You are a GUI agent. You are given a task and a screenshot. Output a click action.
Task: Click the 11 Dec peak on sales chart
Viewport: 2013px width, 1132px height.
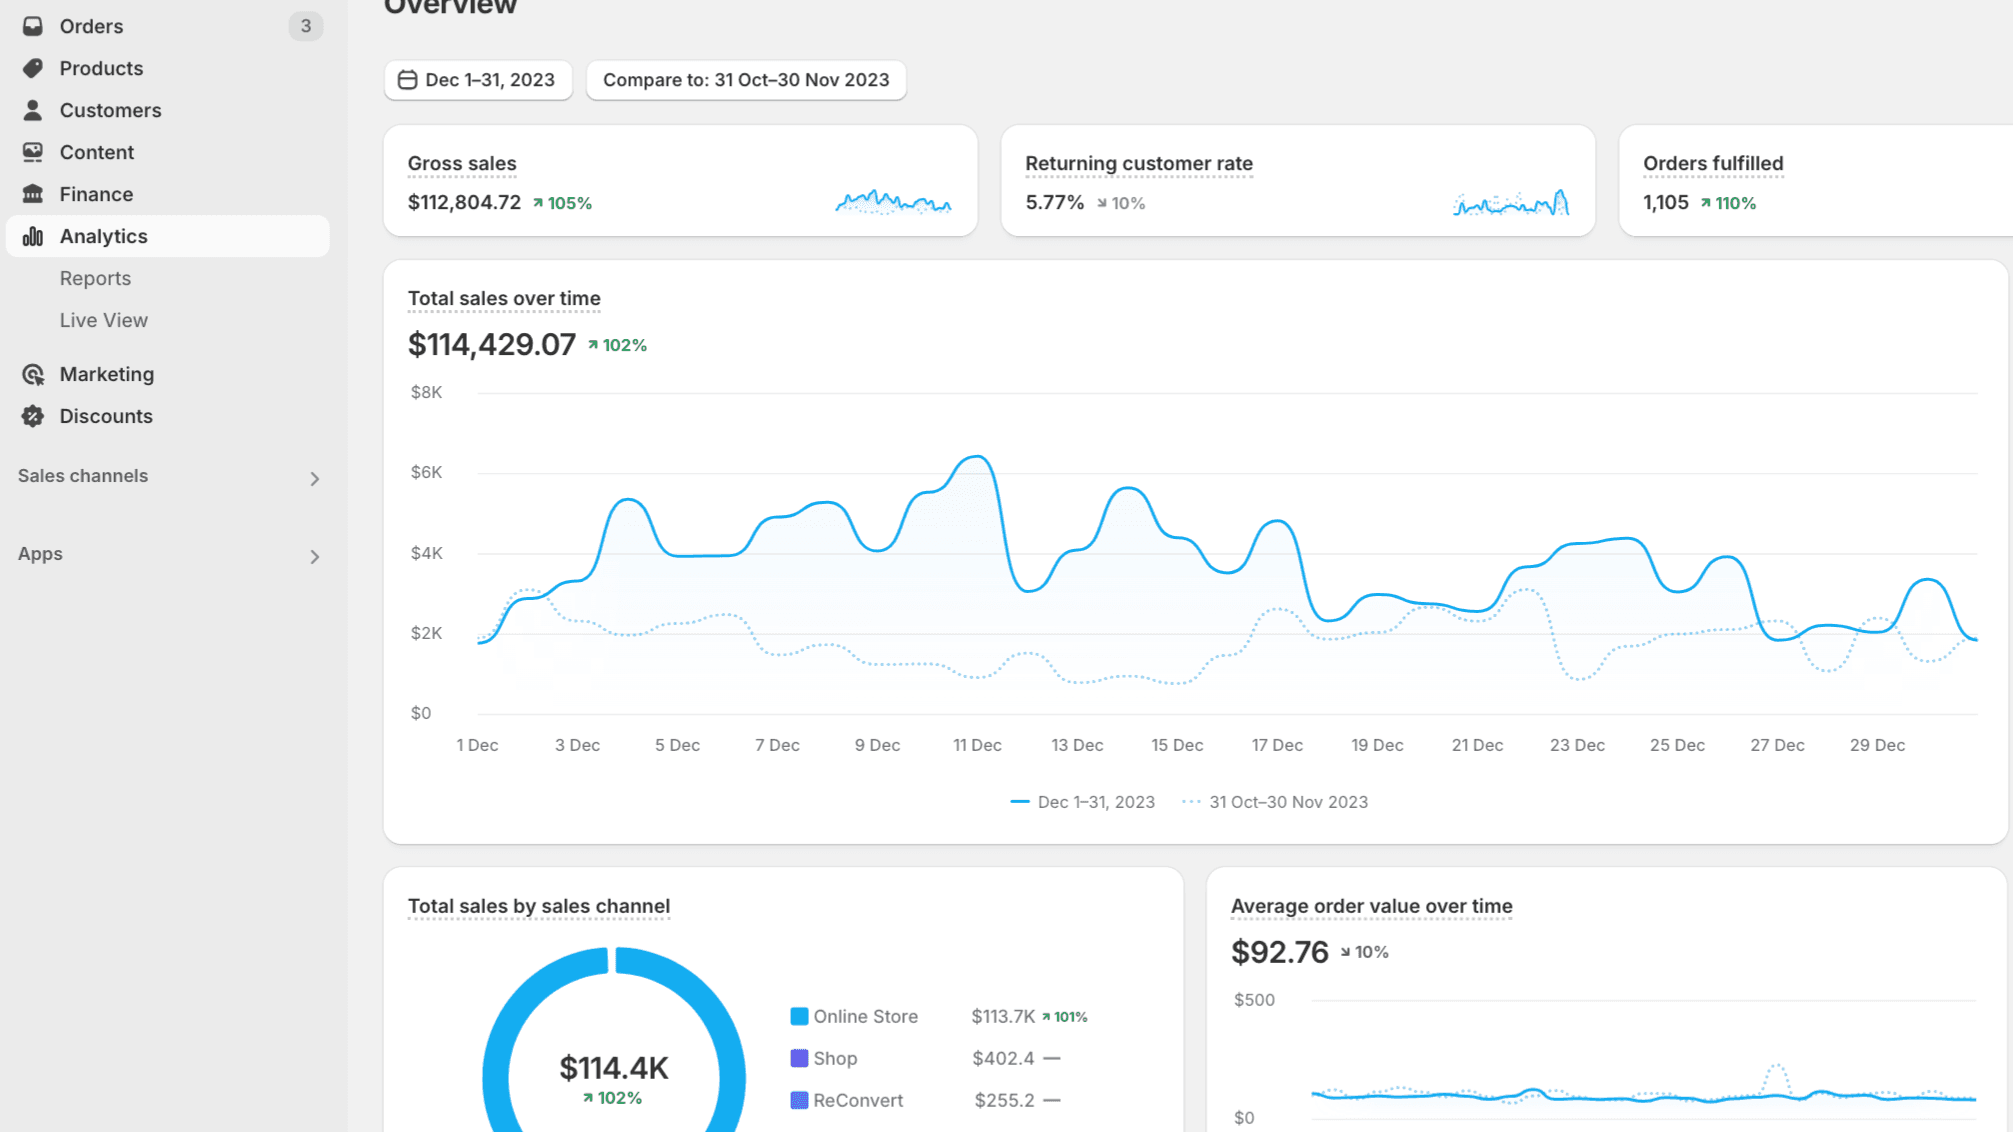point(978,458)
